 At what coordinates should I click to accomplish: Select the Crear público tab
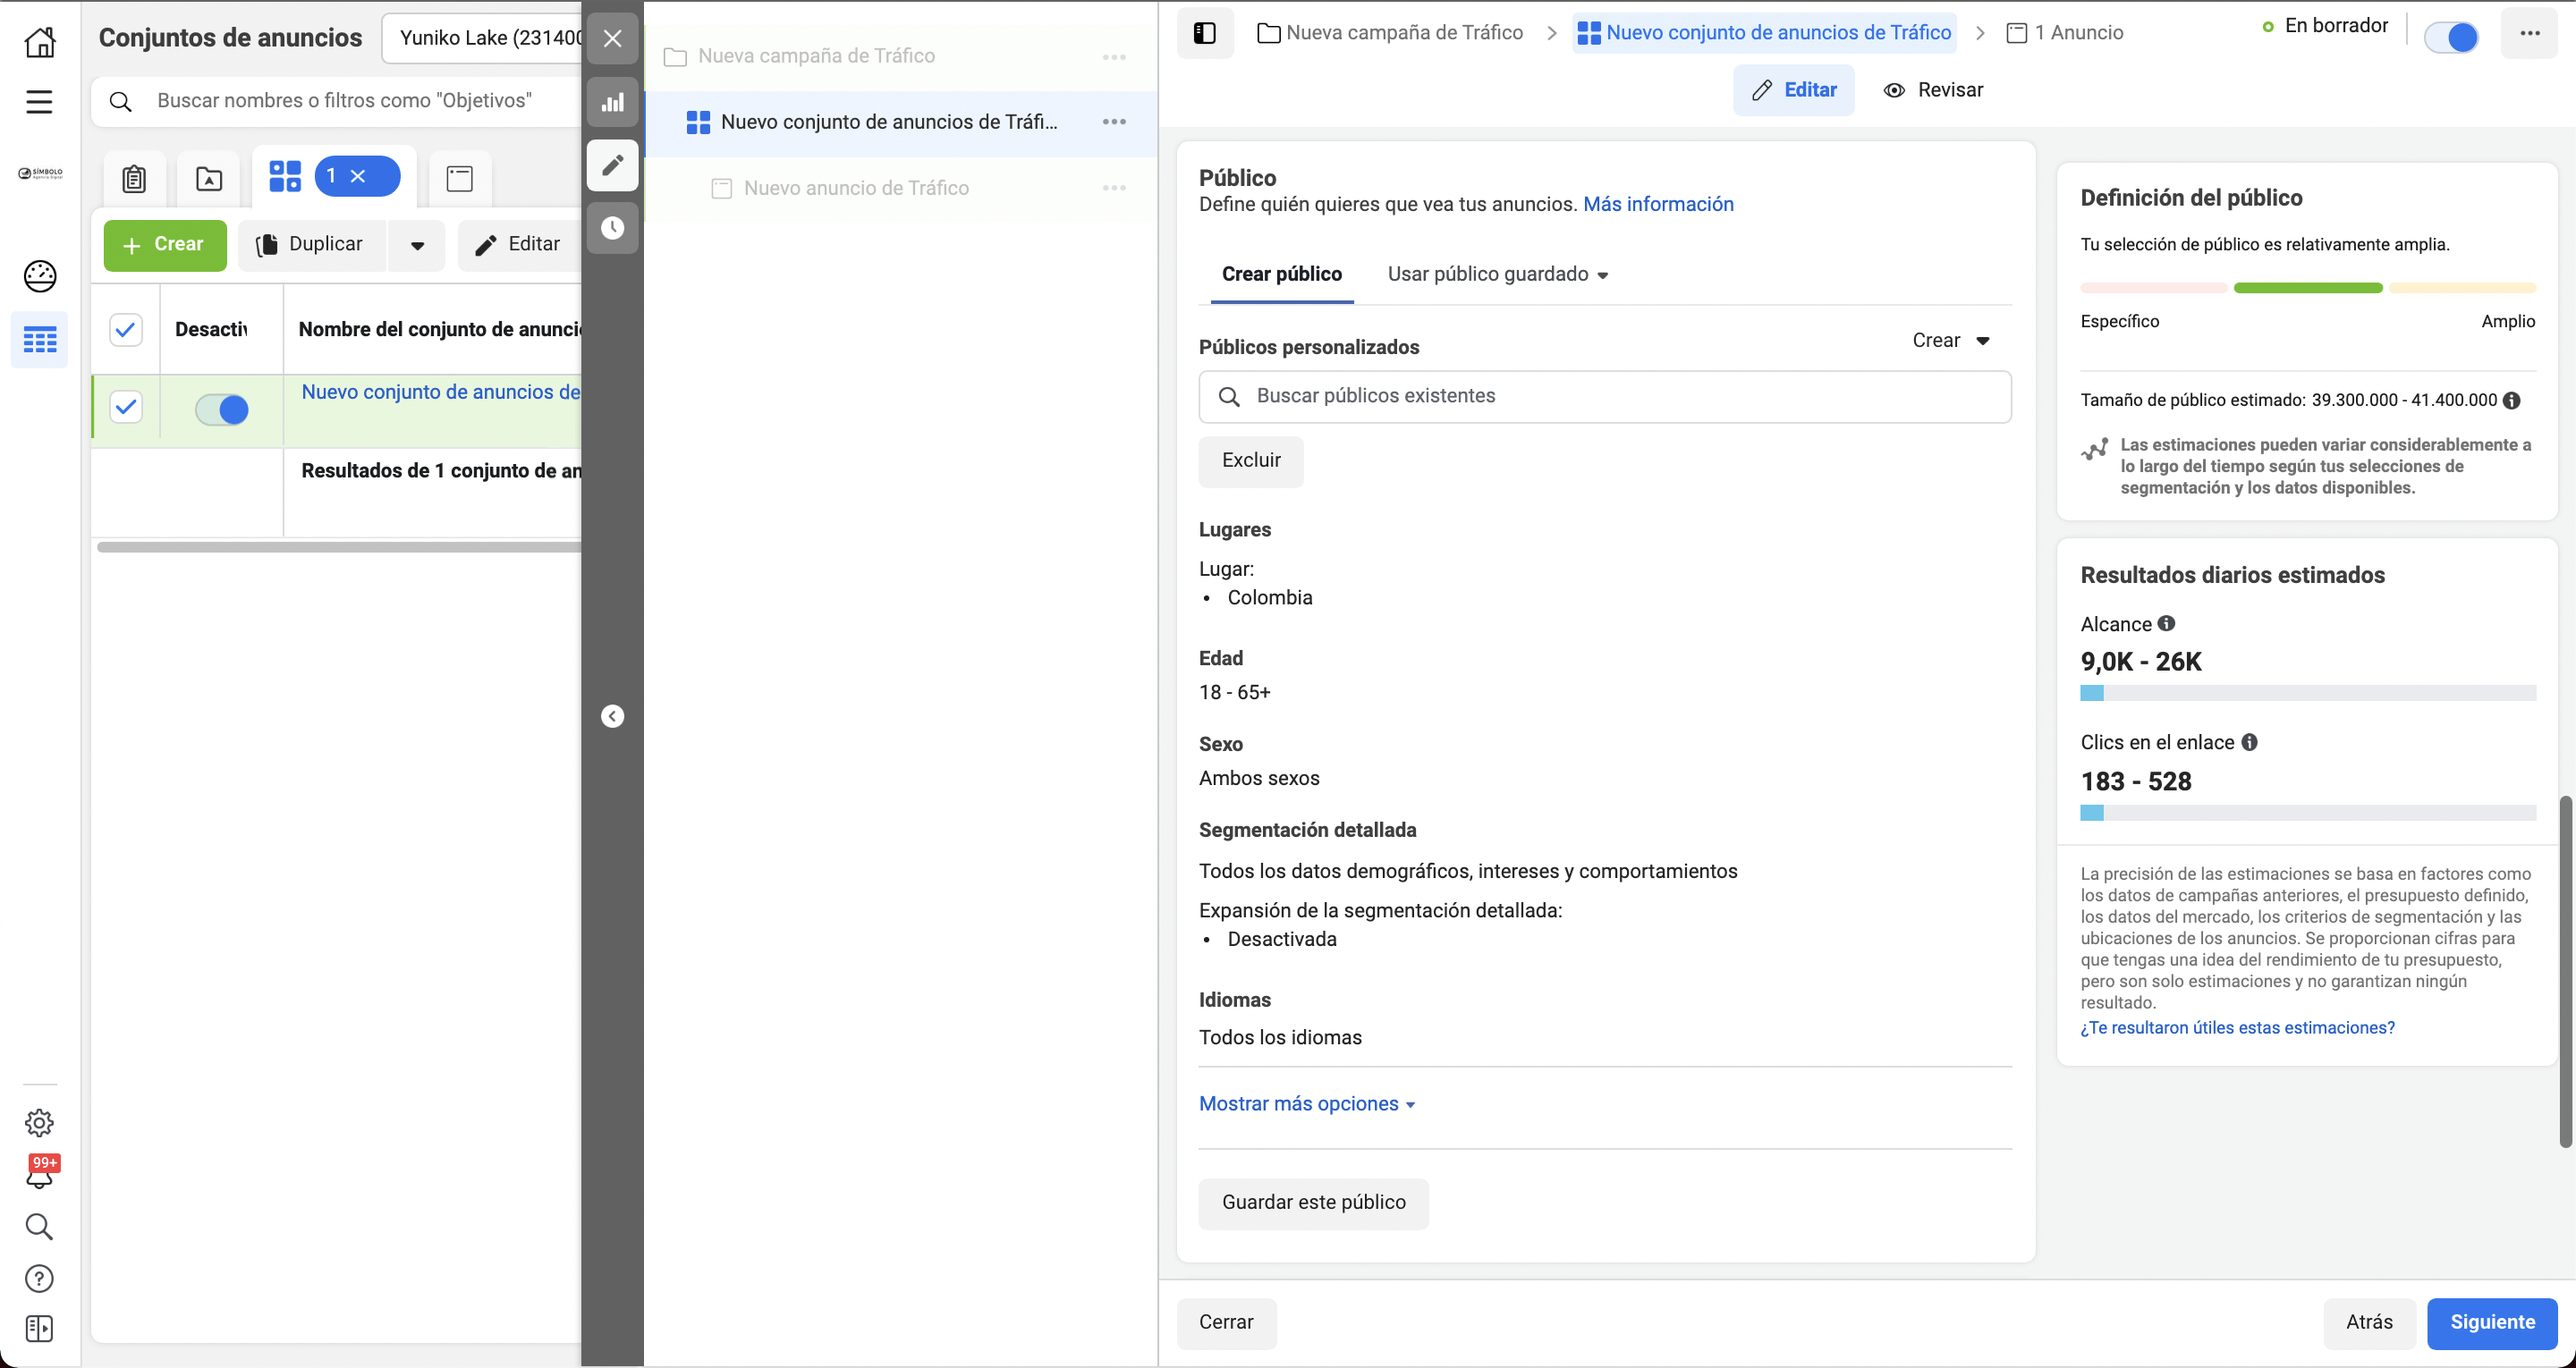click(1281, 274)
